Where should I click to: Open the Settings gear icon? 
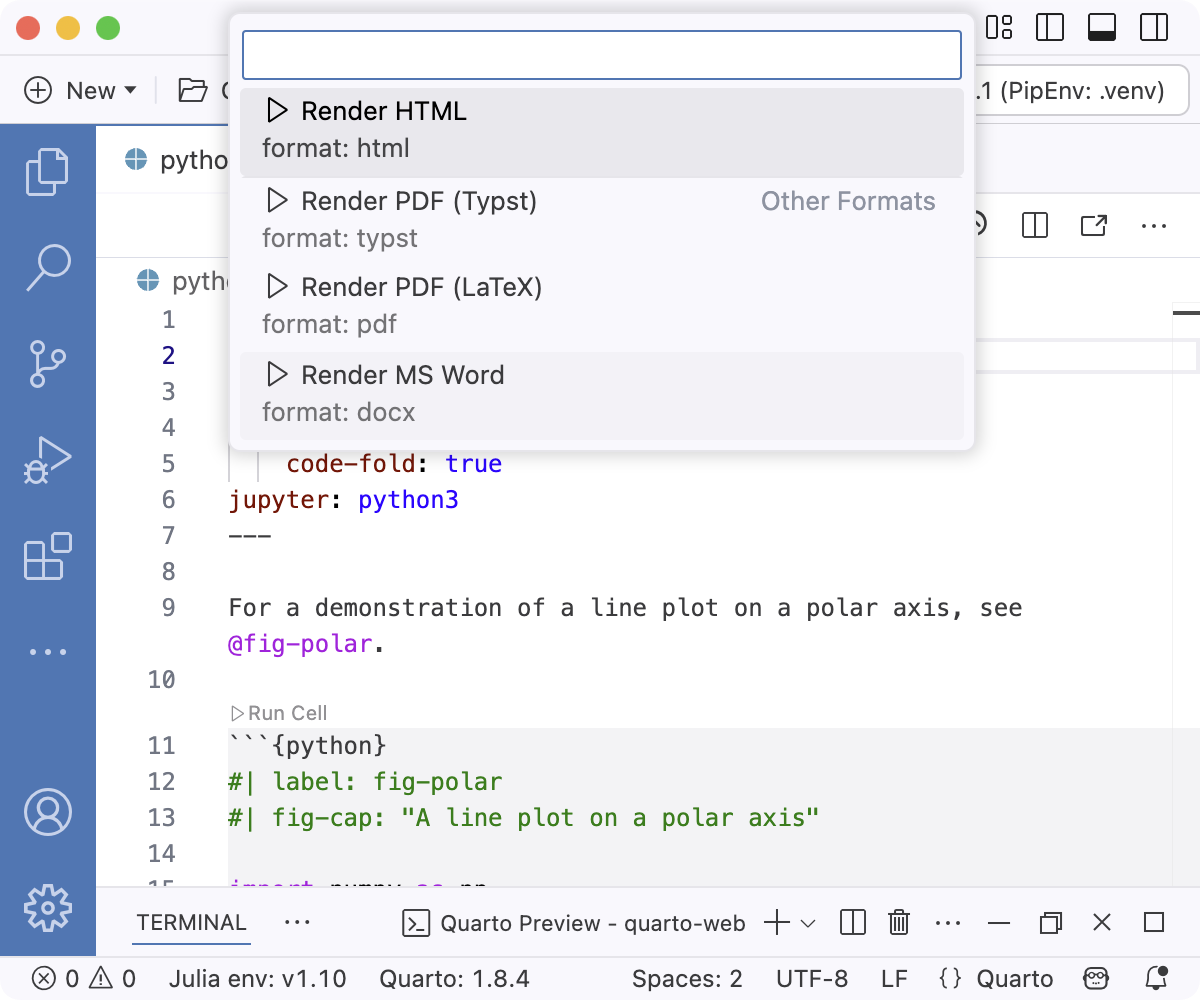tap(47, 908)
